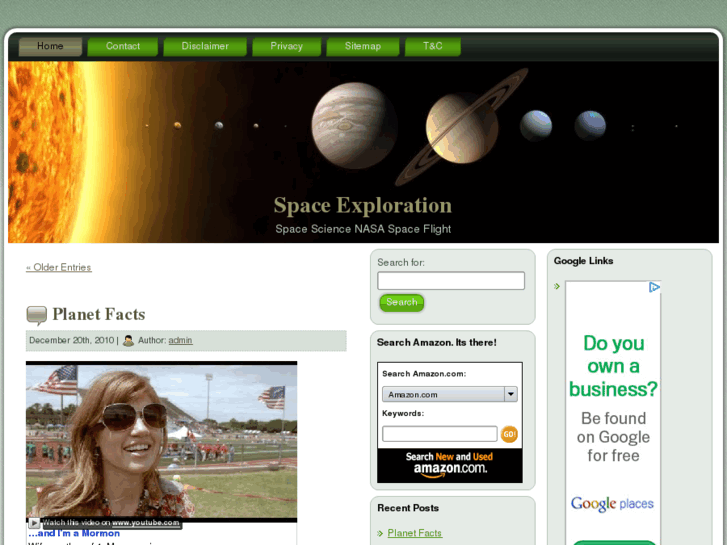The width and height of the screenshot is (727, 545).
Task: Open the Planet Facts post title
Action: (99, 314)
